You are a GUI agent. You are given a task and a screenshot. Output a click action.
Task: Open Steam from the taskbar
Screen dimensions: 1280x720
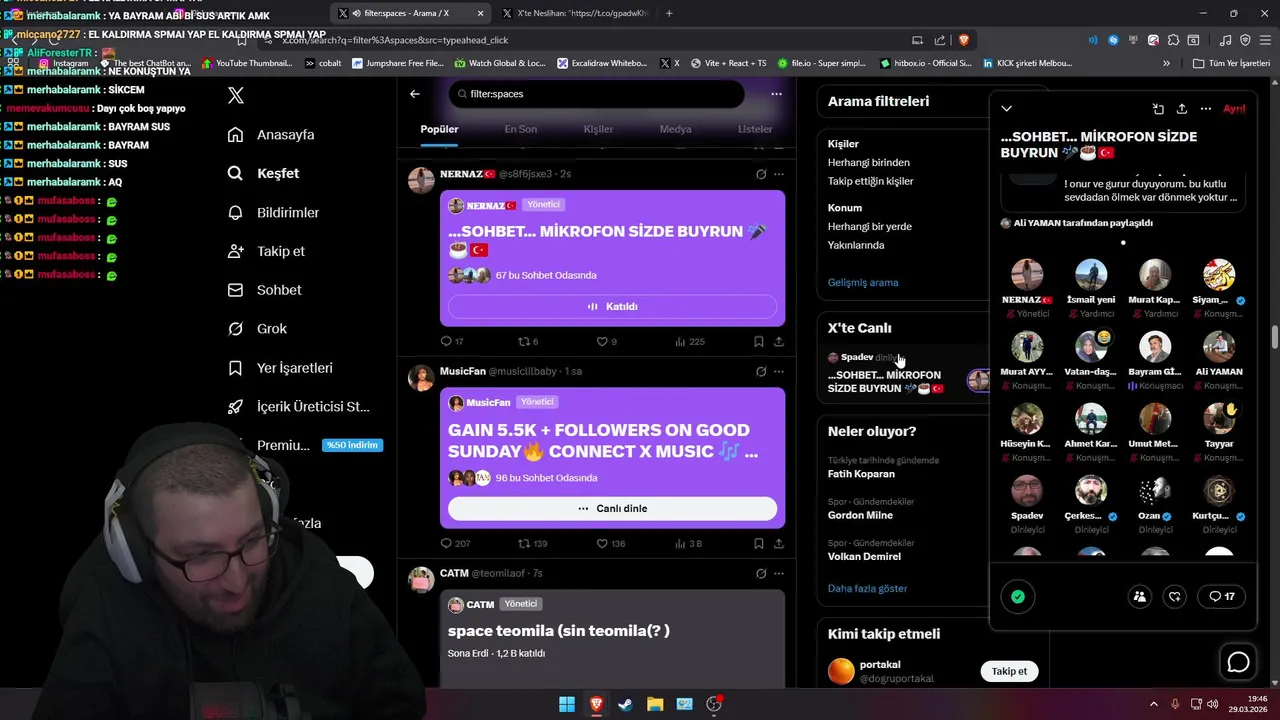[x=625, y=704]
